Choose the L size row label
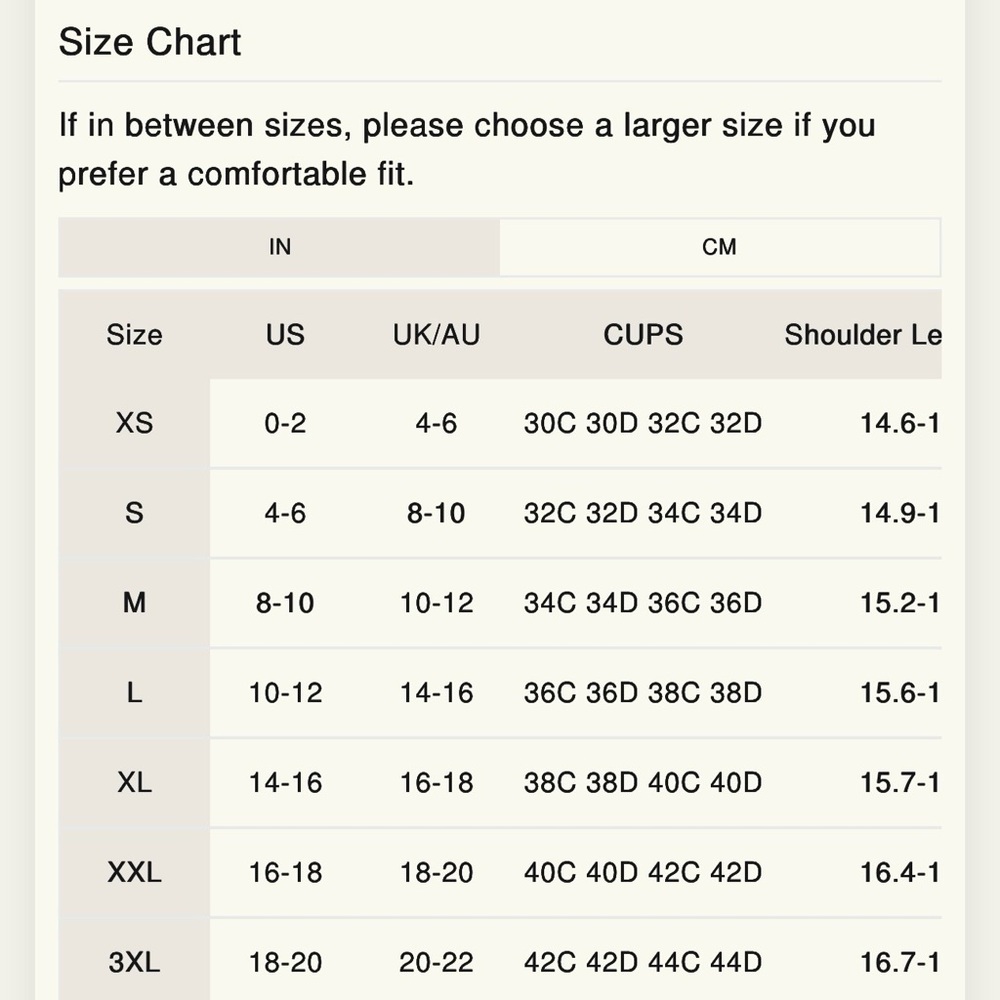 [134, 693]
